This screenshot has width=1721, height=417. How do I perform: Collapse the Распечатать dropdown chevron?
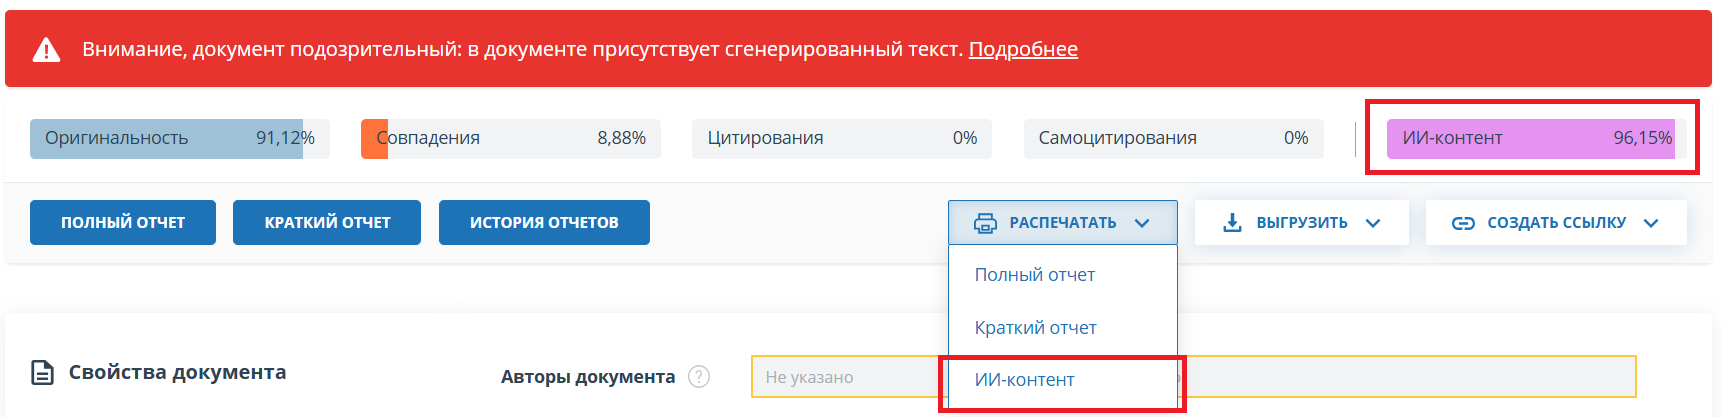point(1142,223)
